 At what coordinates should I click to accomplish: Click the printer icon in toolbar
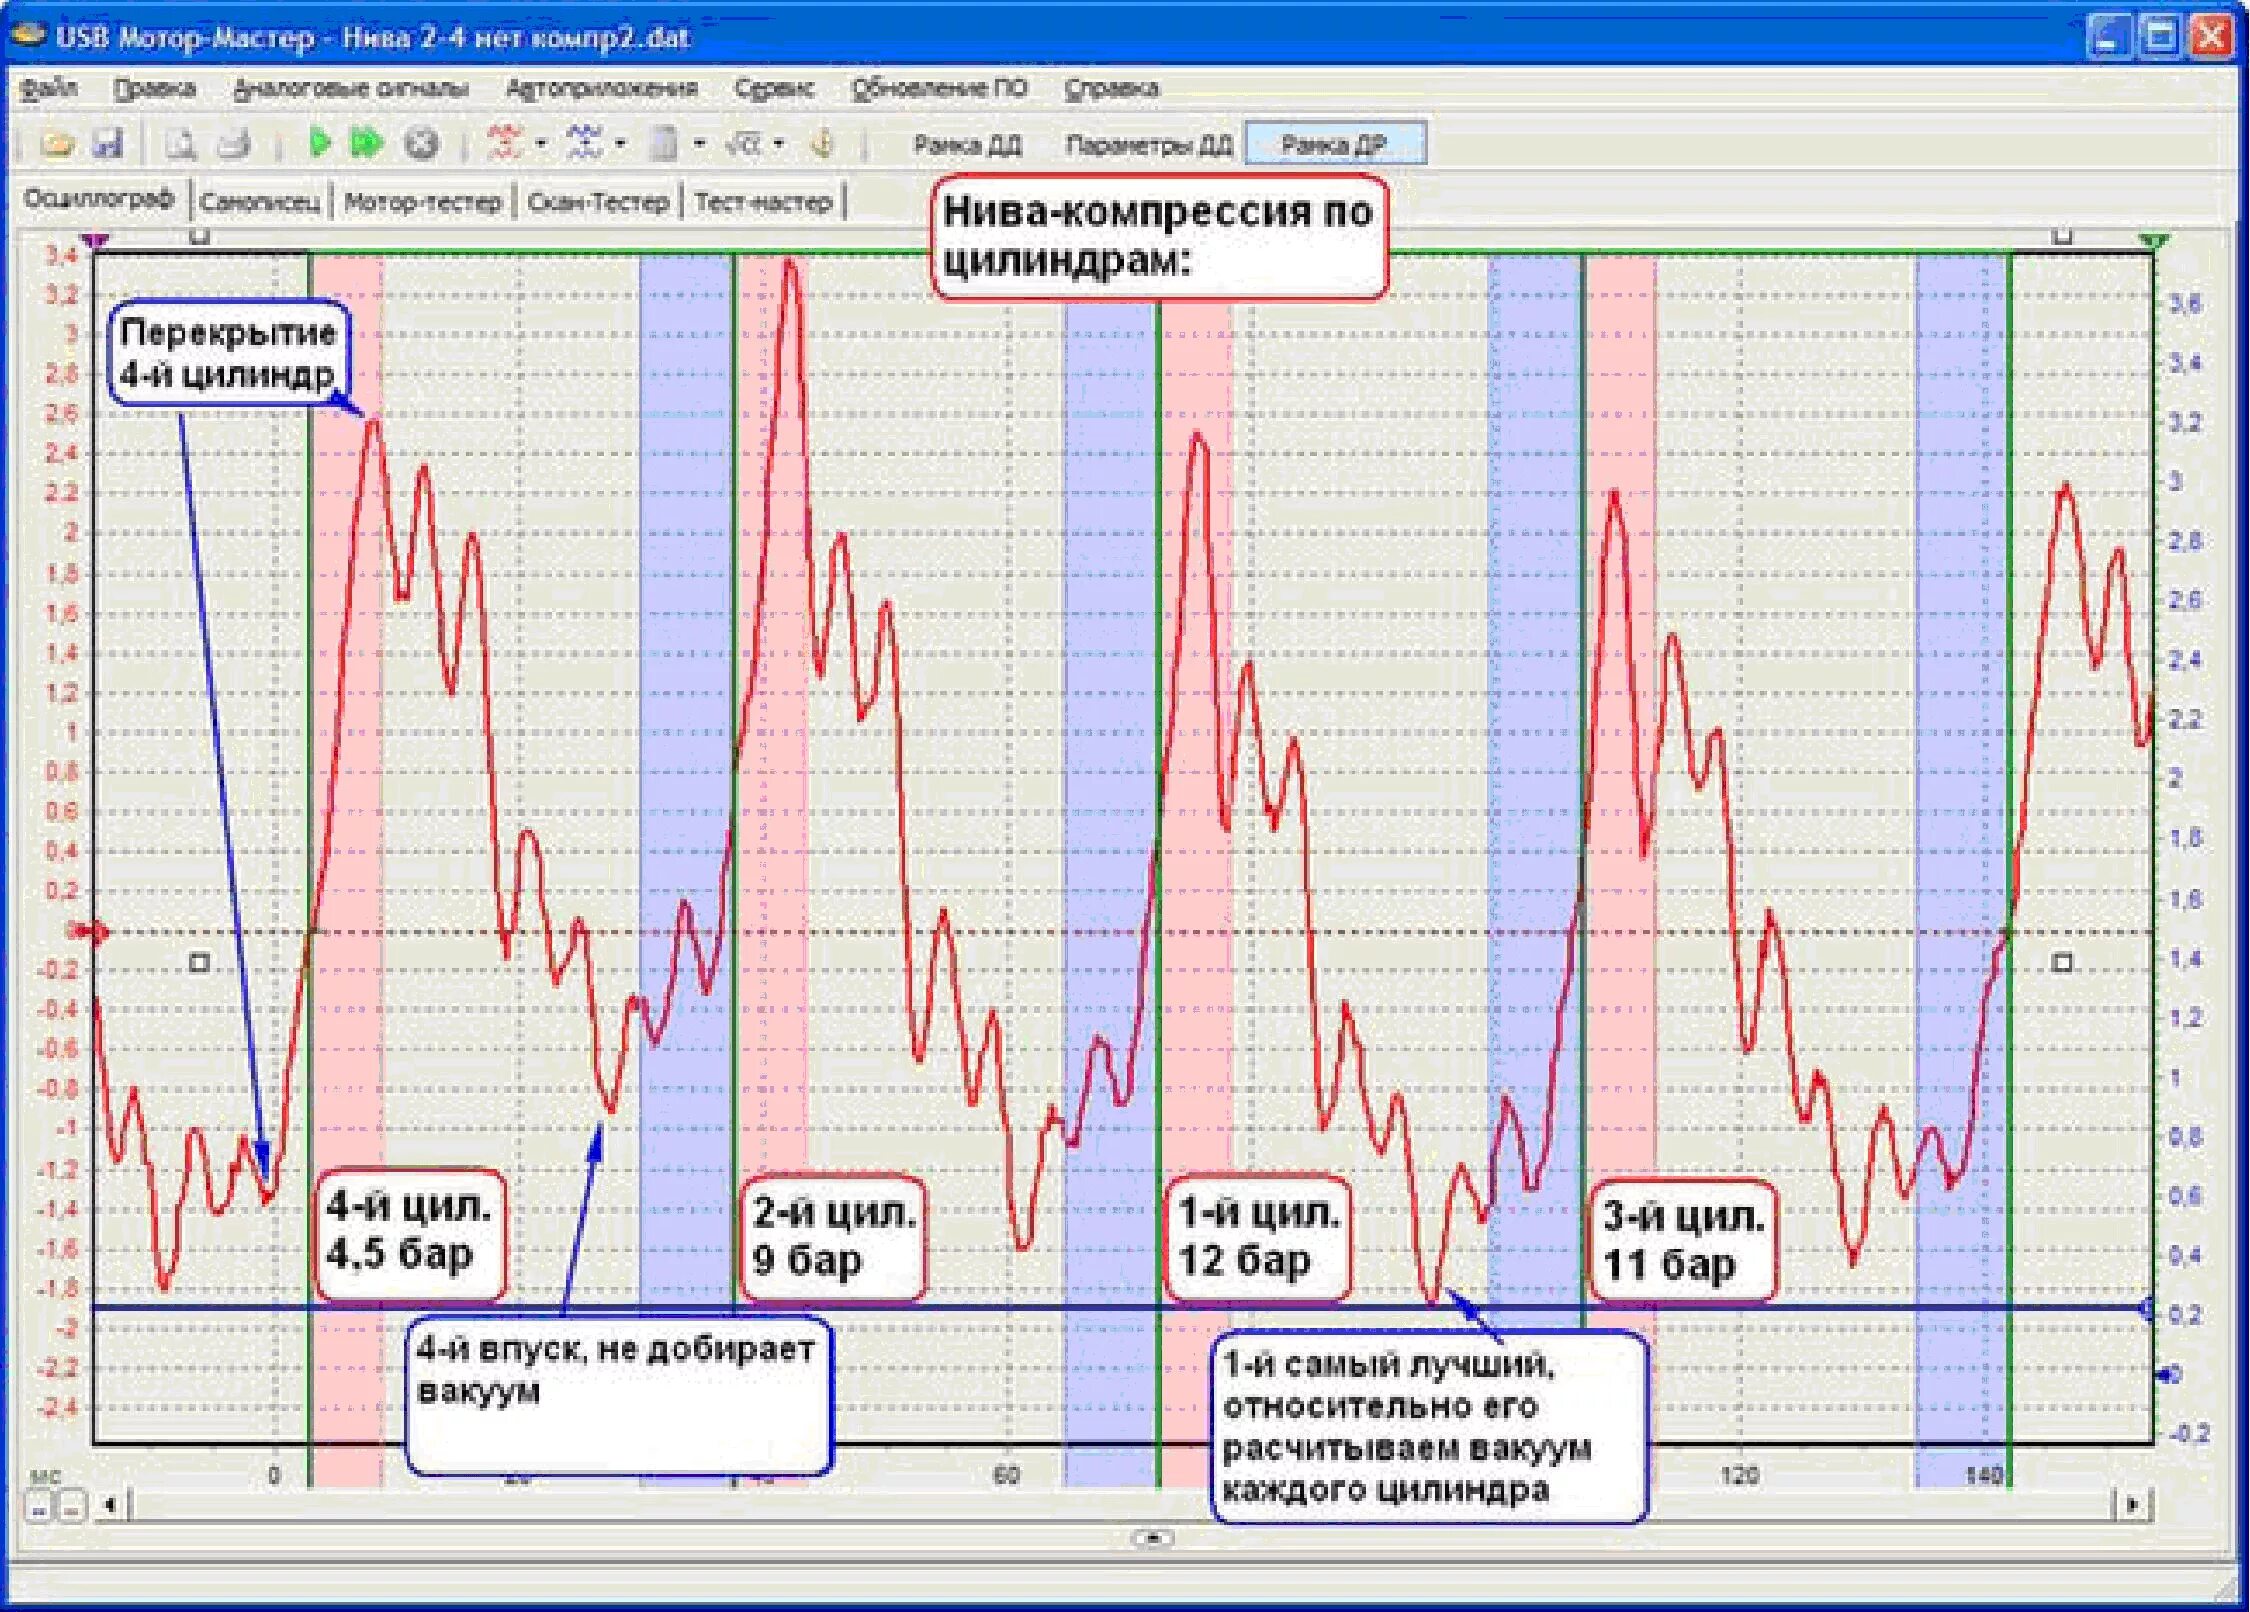click(x=234, y=144)
